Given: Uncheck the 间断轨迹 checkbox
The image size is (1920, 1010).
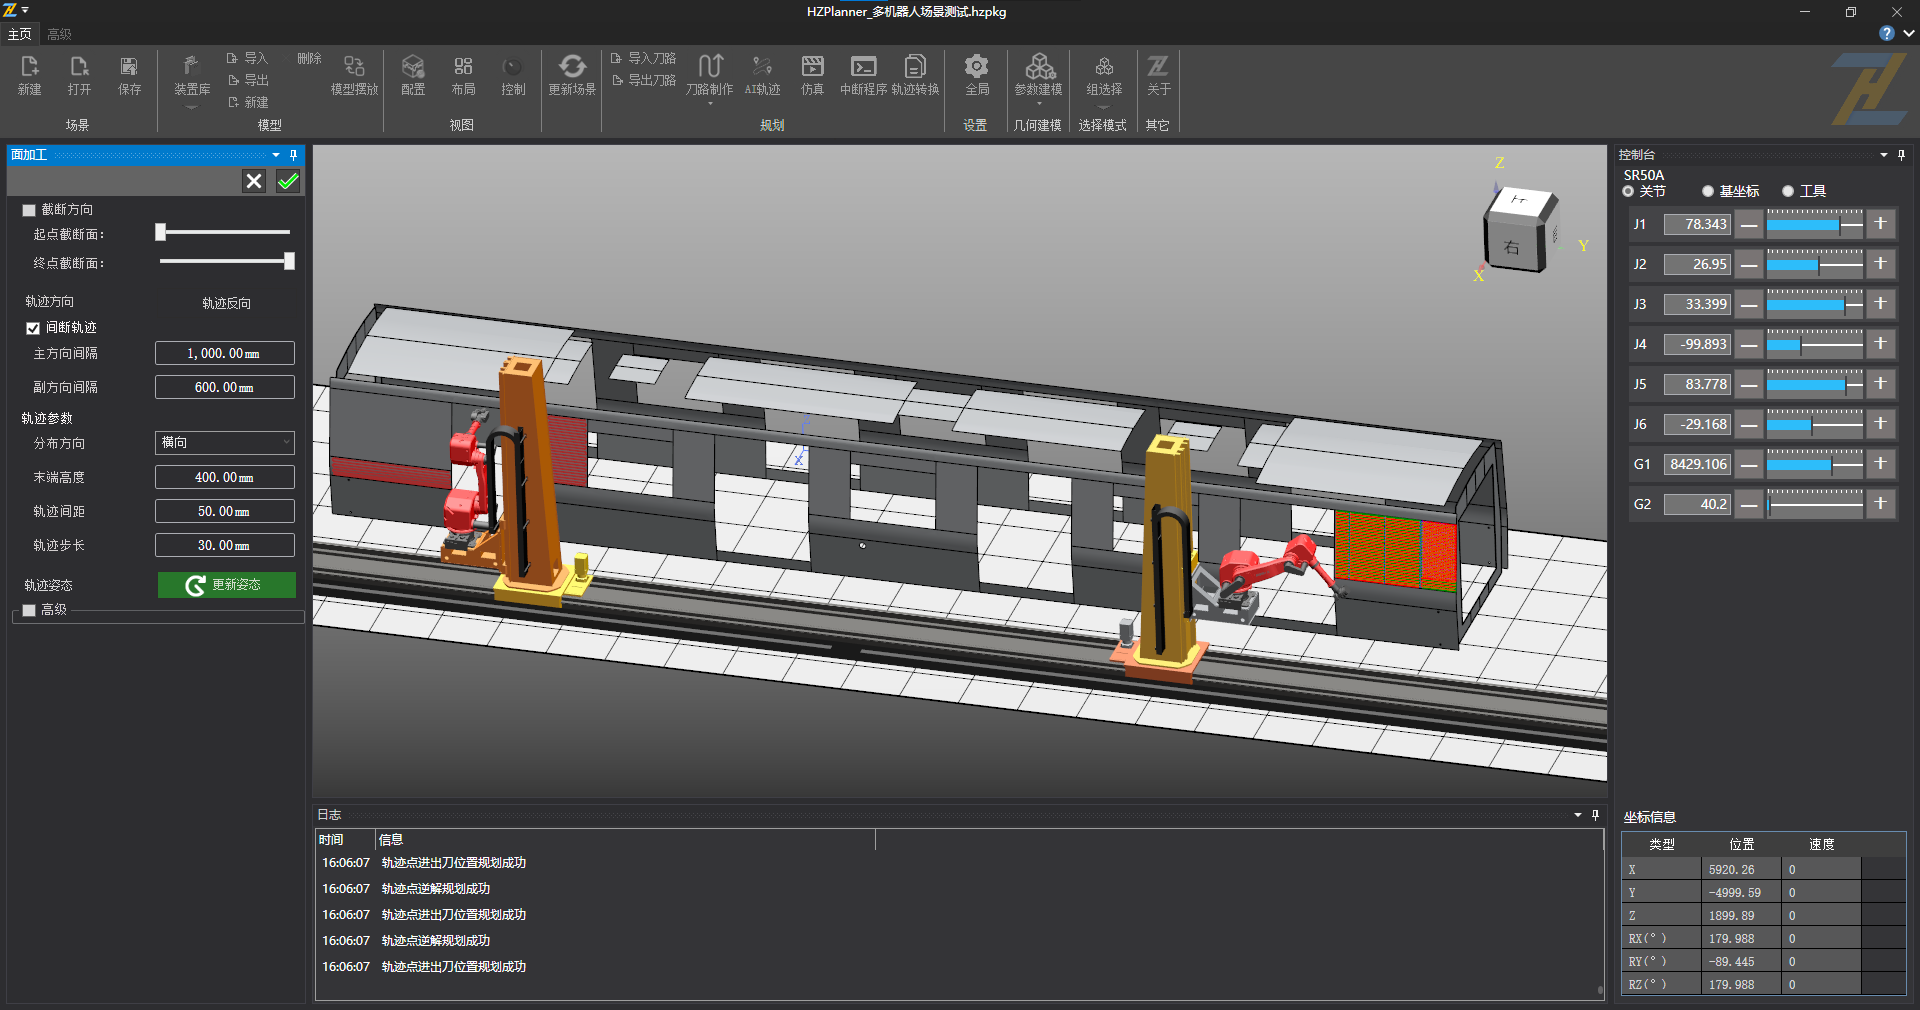Looking at the screenshot, I should (x=33, y=328).
